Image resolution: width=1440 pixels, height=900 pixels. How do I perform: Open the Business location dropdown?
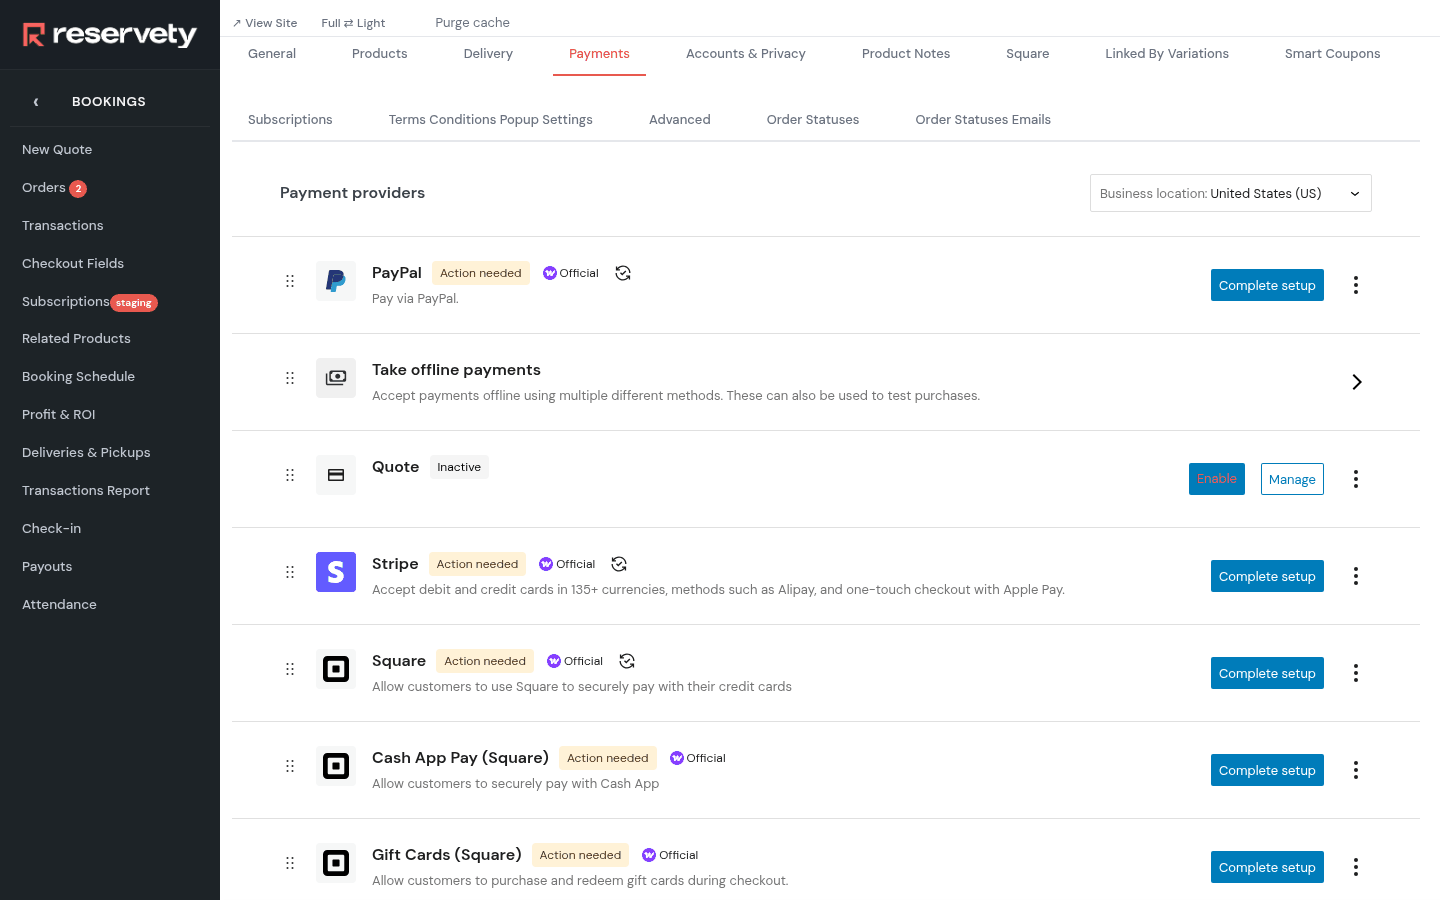(1230, 193)
